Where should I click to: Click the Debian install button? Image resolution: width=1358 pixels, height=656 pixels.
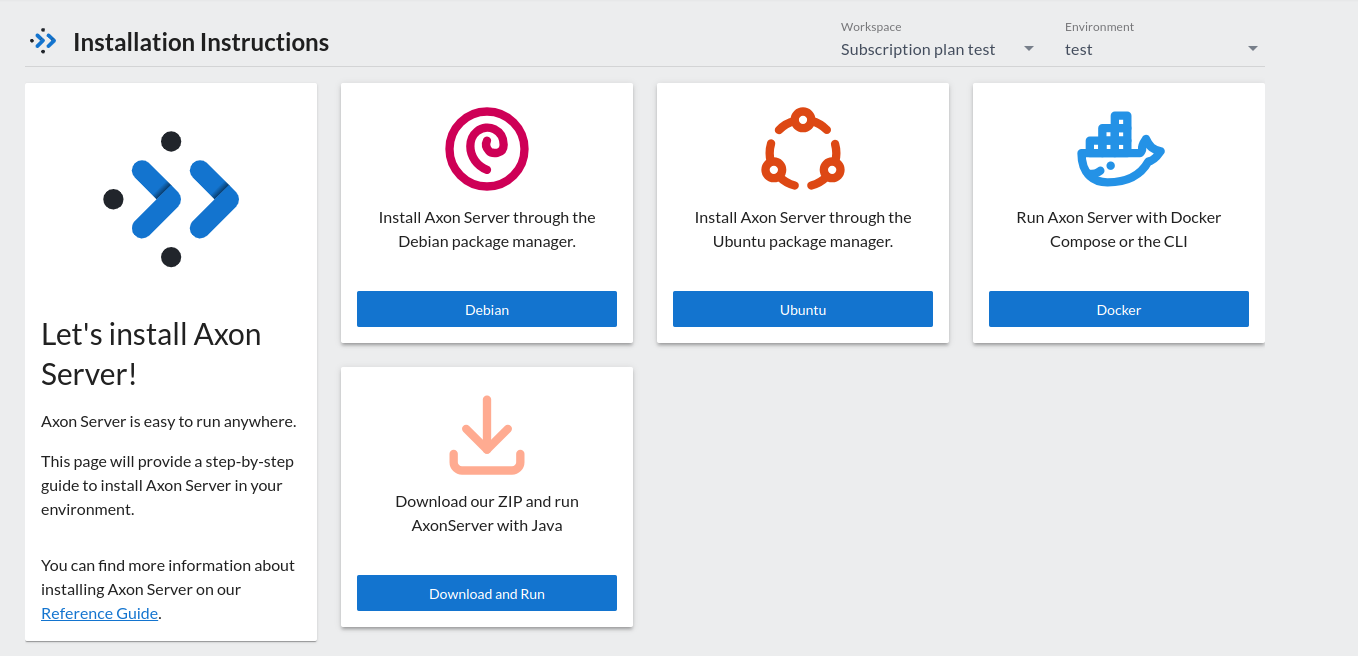486,309
